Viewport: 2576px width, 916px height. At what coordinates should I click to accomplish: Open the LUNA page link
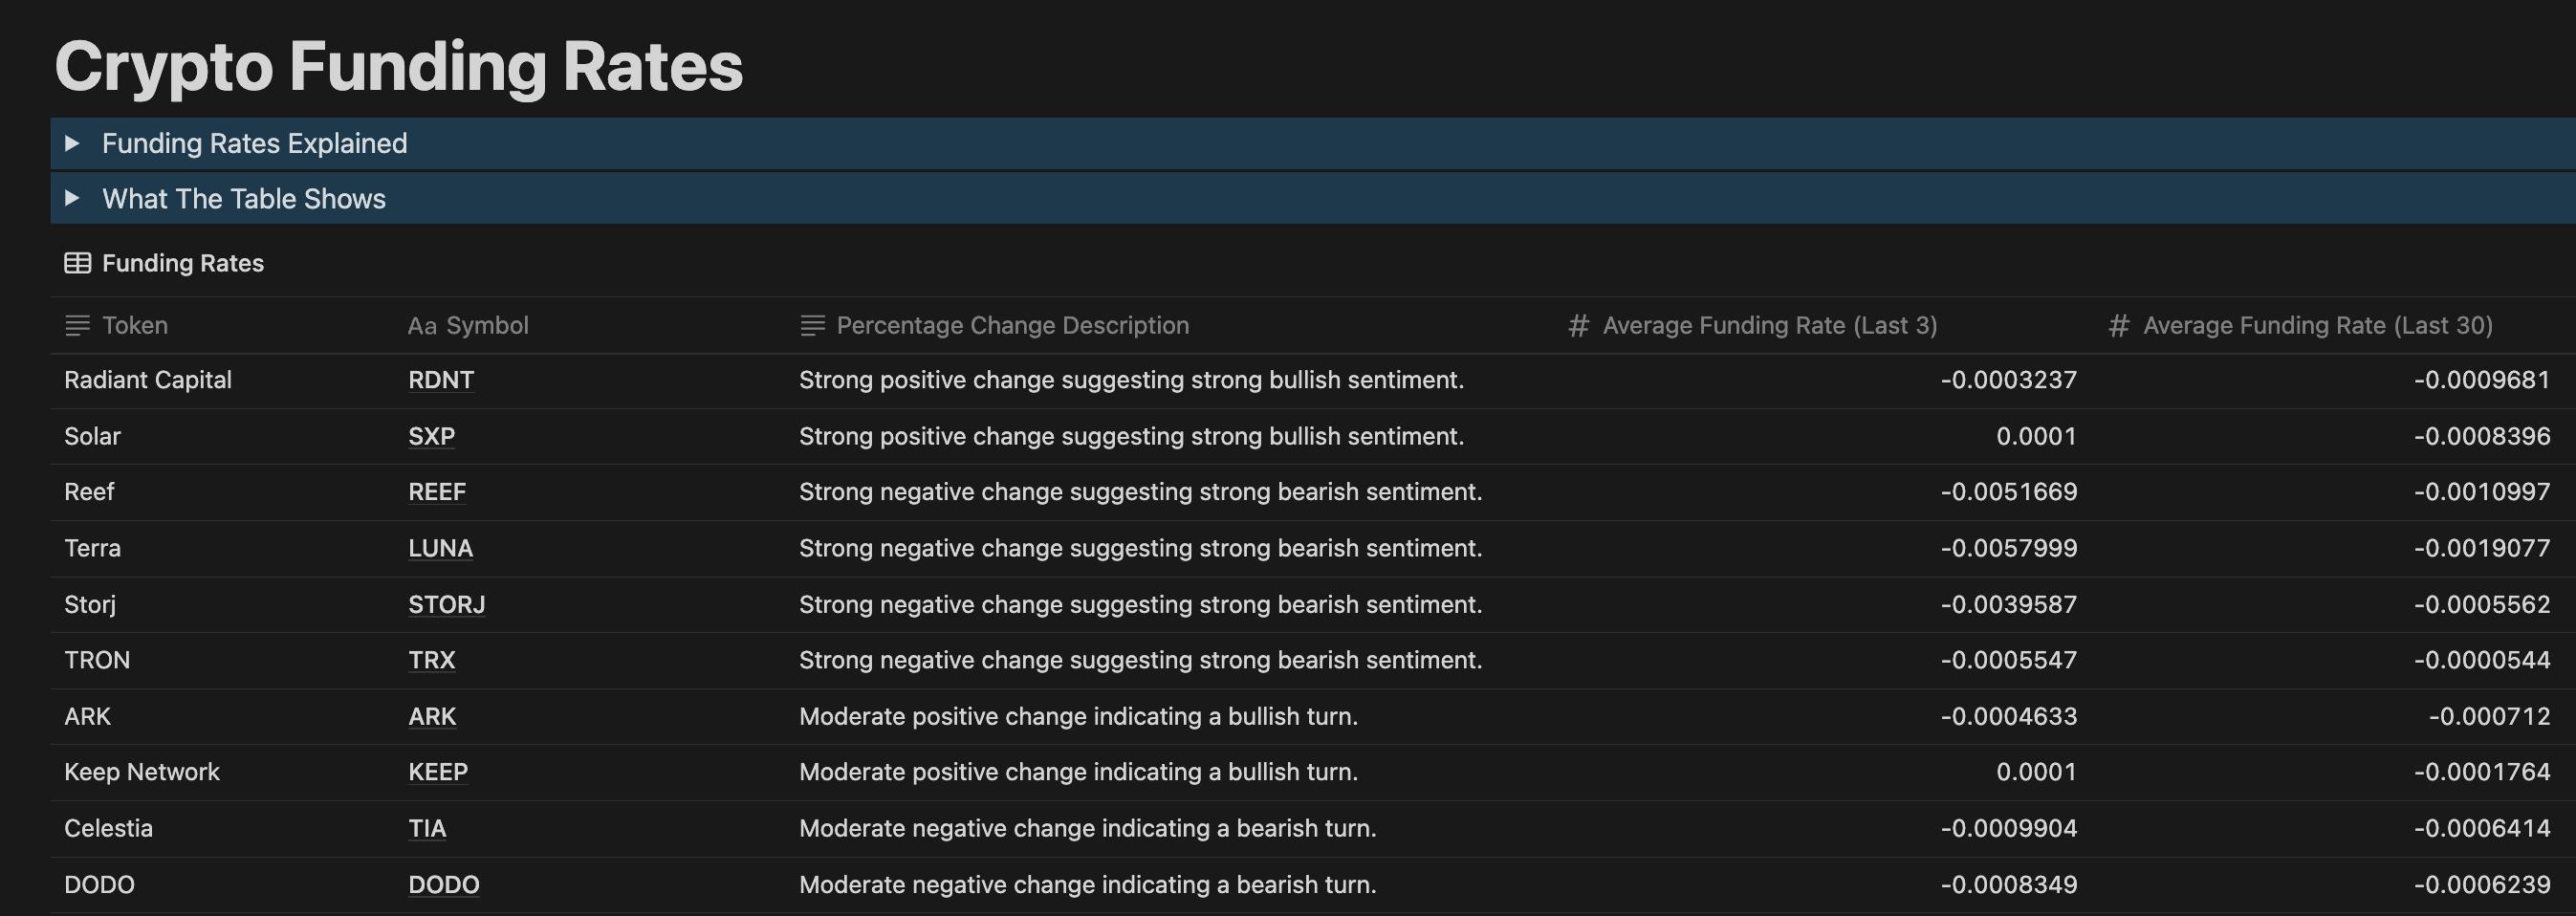point(440,548)
